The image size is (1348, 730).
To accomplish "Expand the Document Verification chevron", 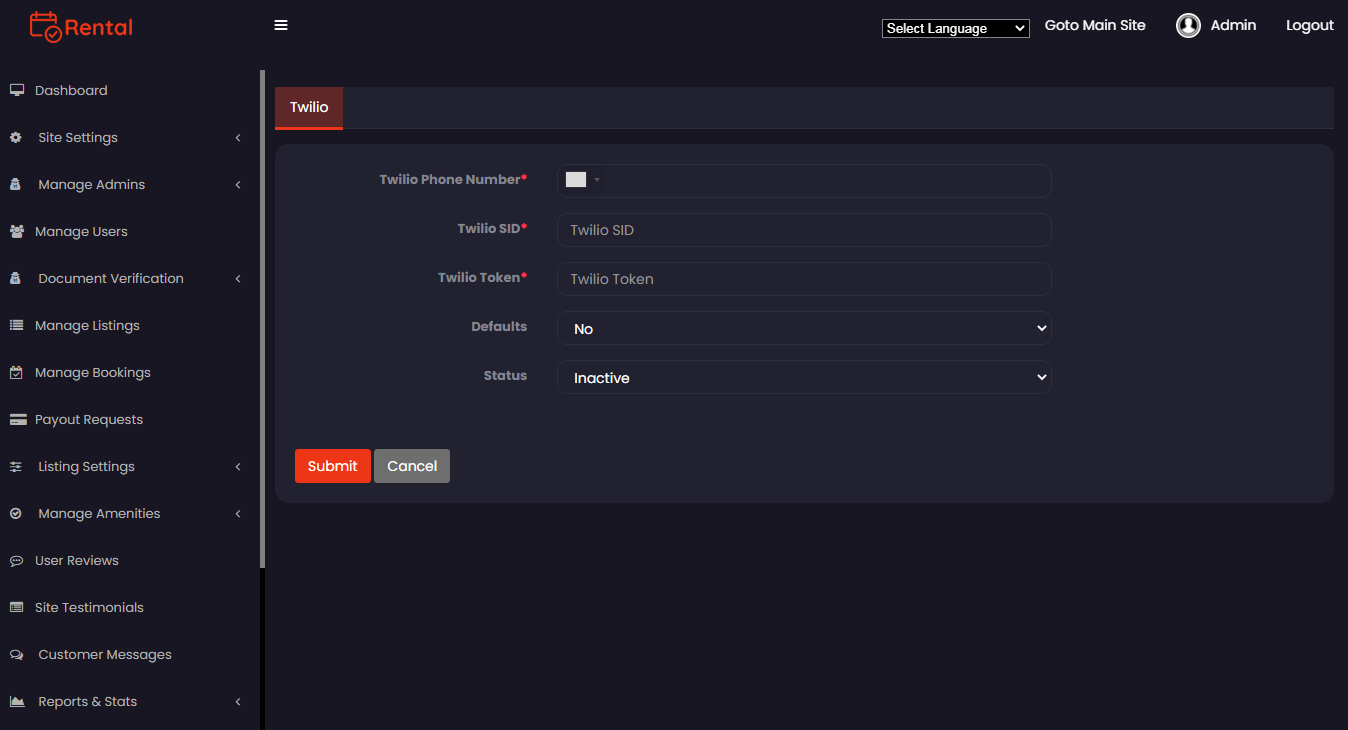I will click(238, 279).
